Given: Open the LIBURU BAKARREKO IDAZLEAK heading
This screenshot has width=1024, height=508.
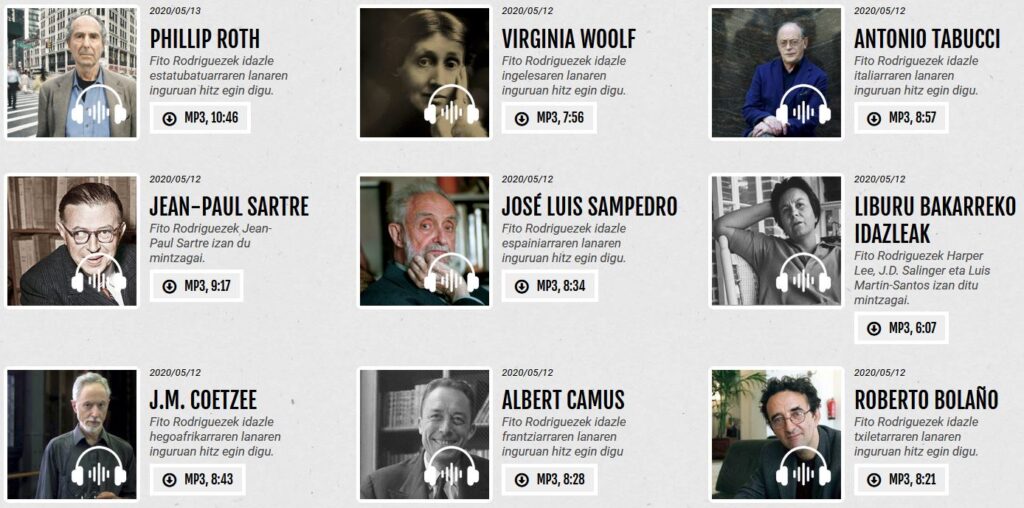Looking at the screenshot, I should pos(935,219).
